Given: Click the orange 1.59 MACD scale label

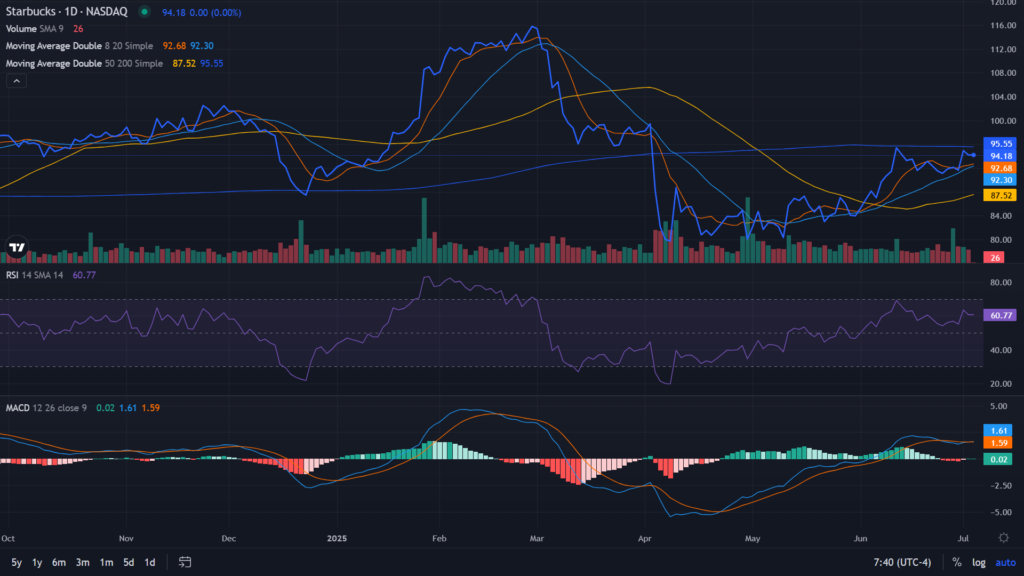Looking at the screenshot, I should (x=998, y=443).
